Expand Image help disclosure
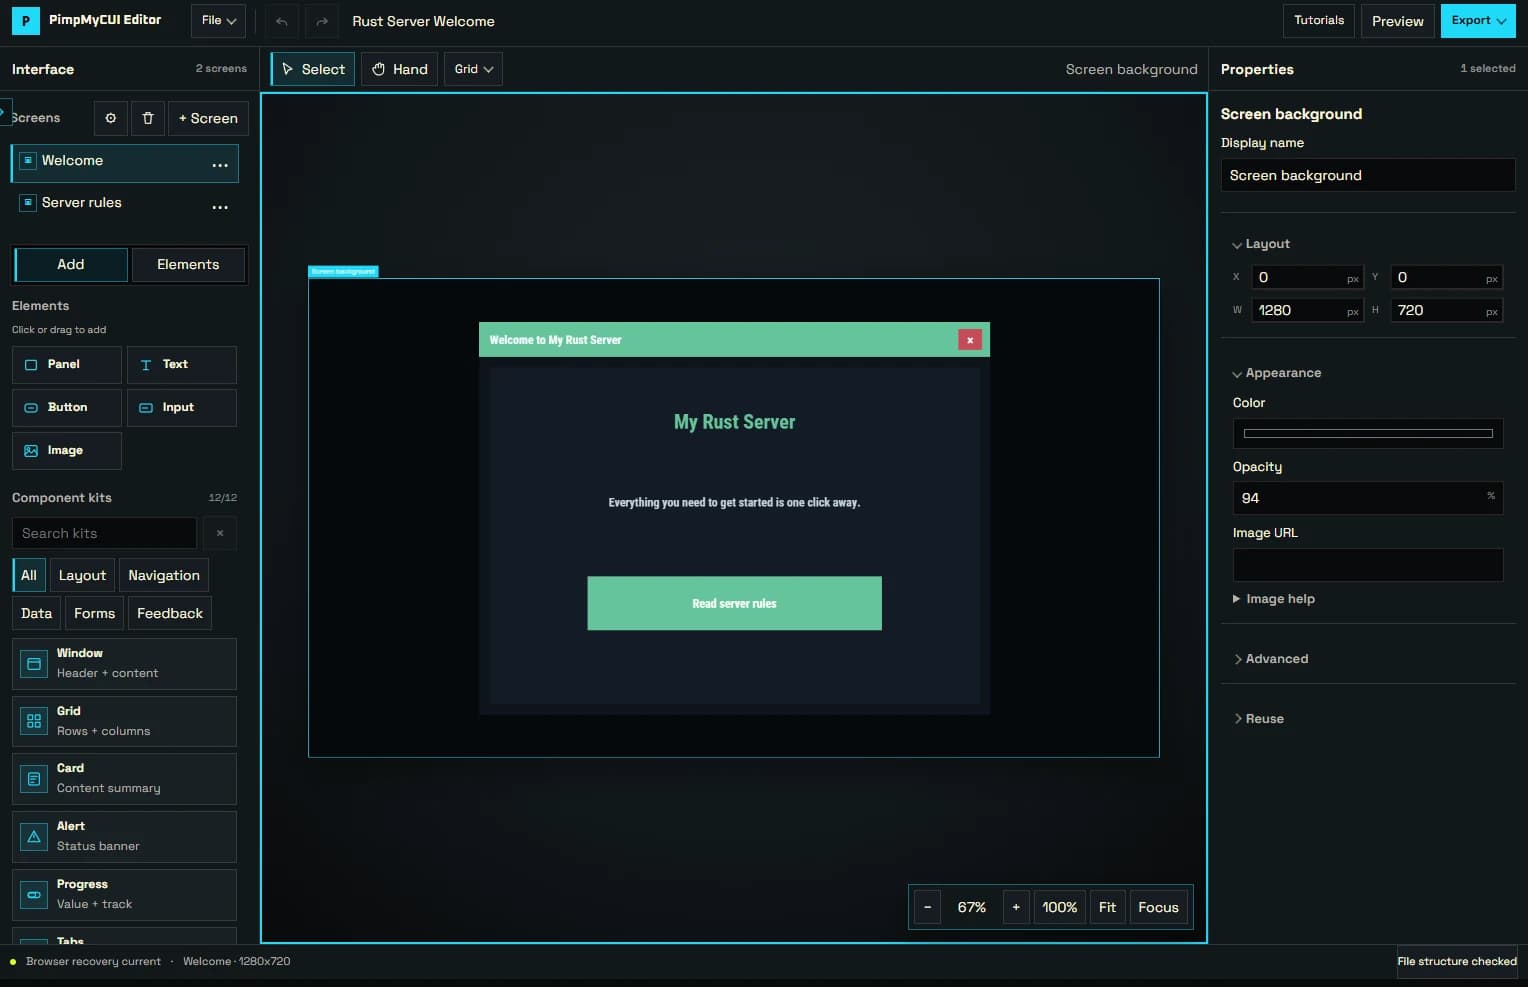Screen dimensions: 1528x987 [x=1274, y=599]
